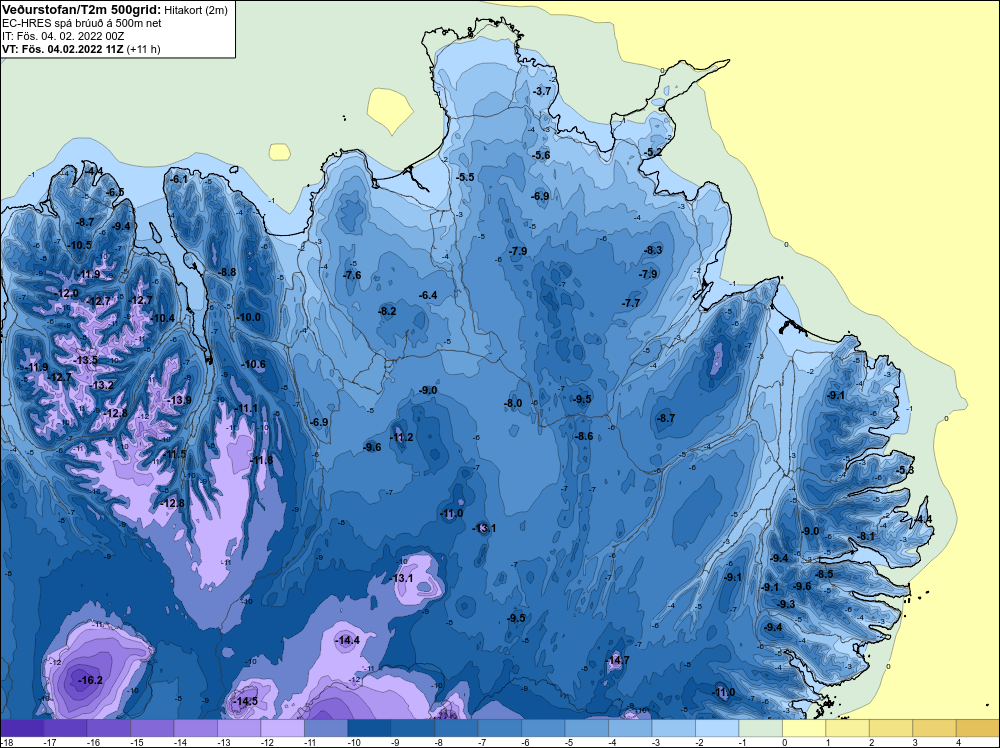This screenshot has width=1000, height=748.
Task: Click legend swatch between -14 and -13
Action: pyautogui.click(x=195, y=728)
